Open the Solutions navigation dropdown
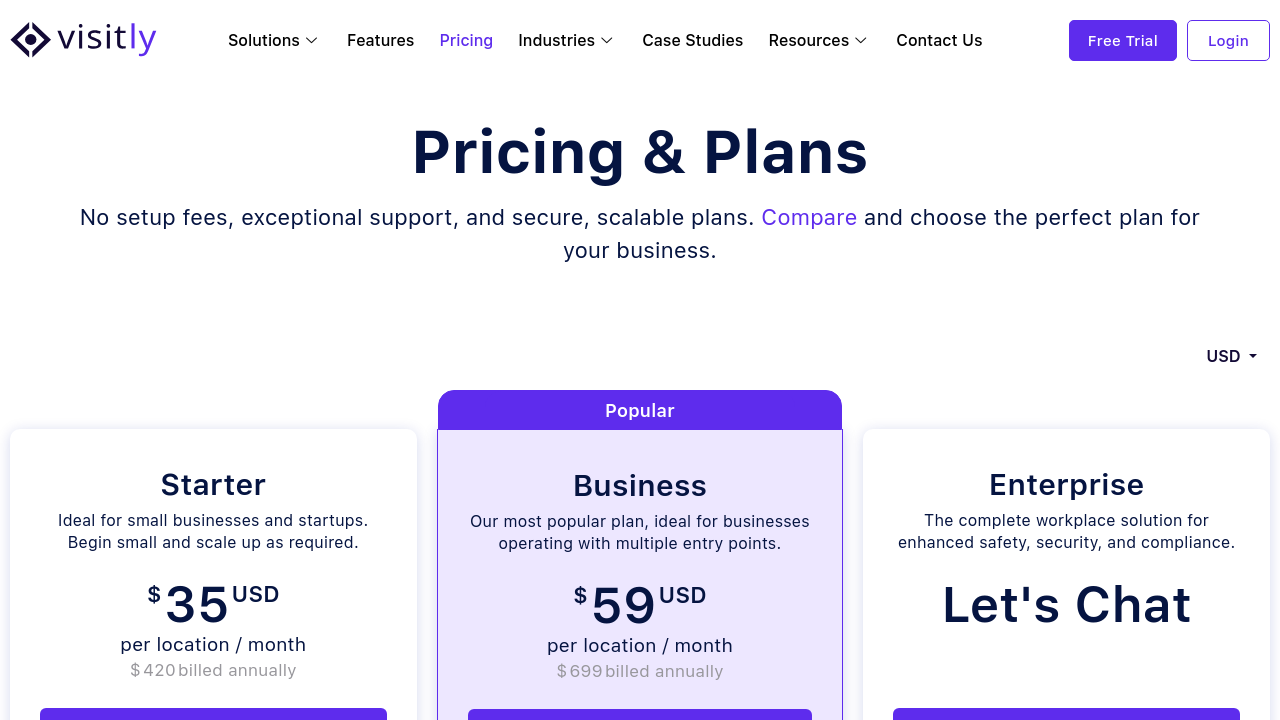The height and width of the screenshot is (720, 1280). [264, 41]
